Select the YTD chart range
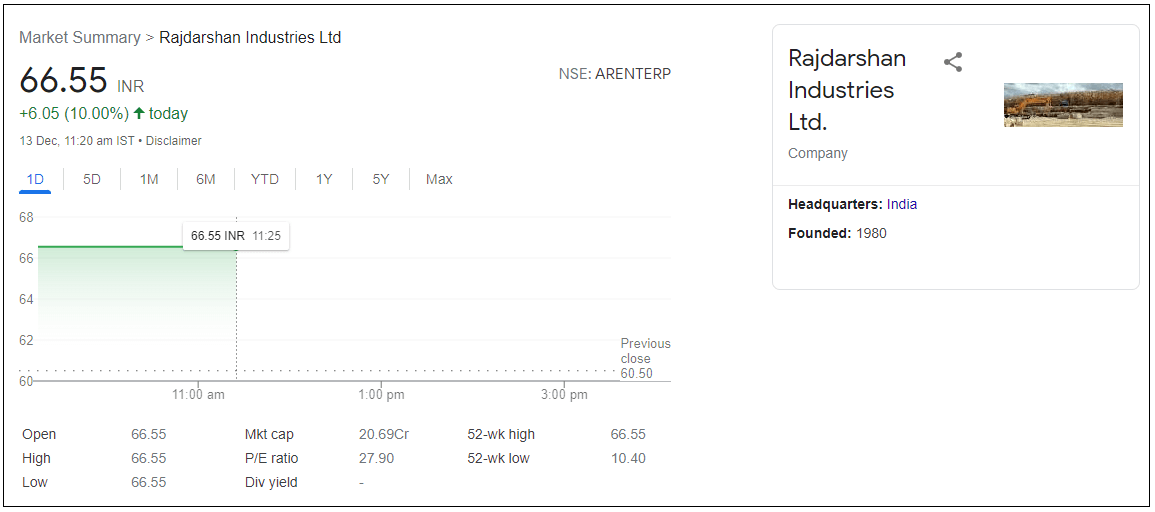Viewport: 1155px width, 512px height. coord(265,180)
